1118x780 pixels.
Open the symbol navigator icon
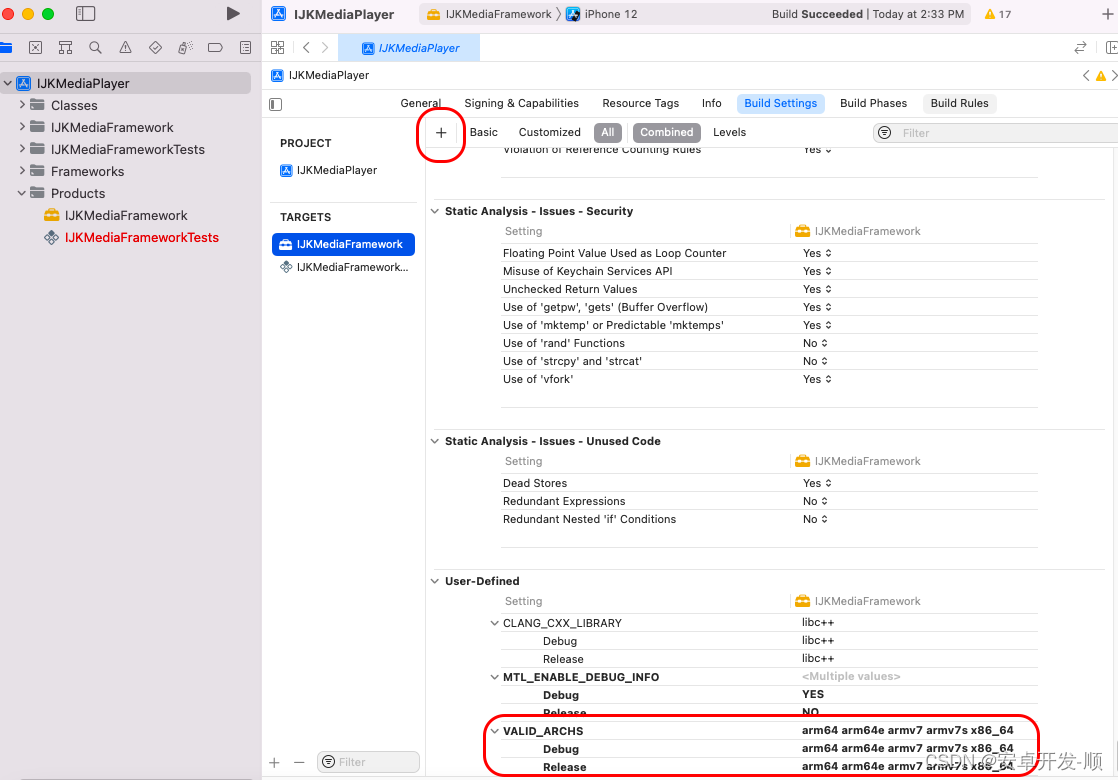coord(66,48)
